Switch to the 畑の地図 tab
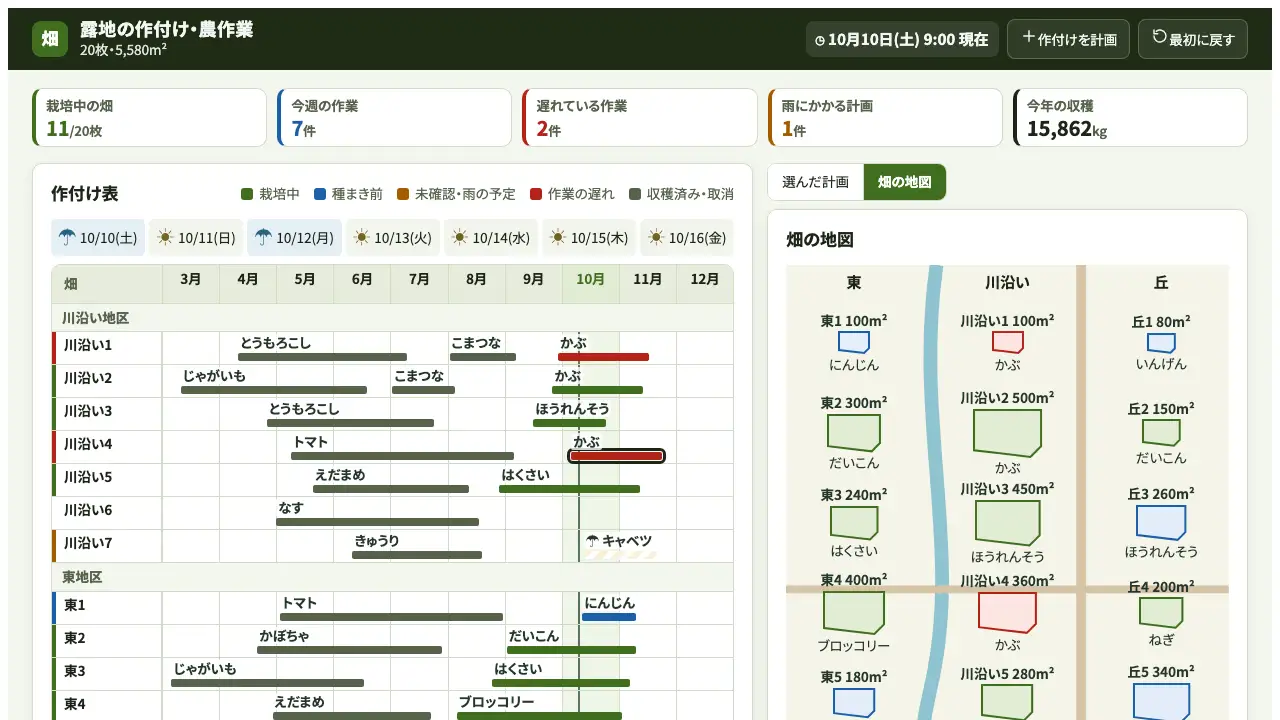Screen dimensions: 1280x720 click(x=904, y=182)
